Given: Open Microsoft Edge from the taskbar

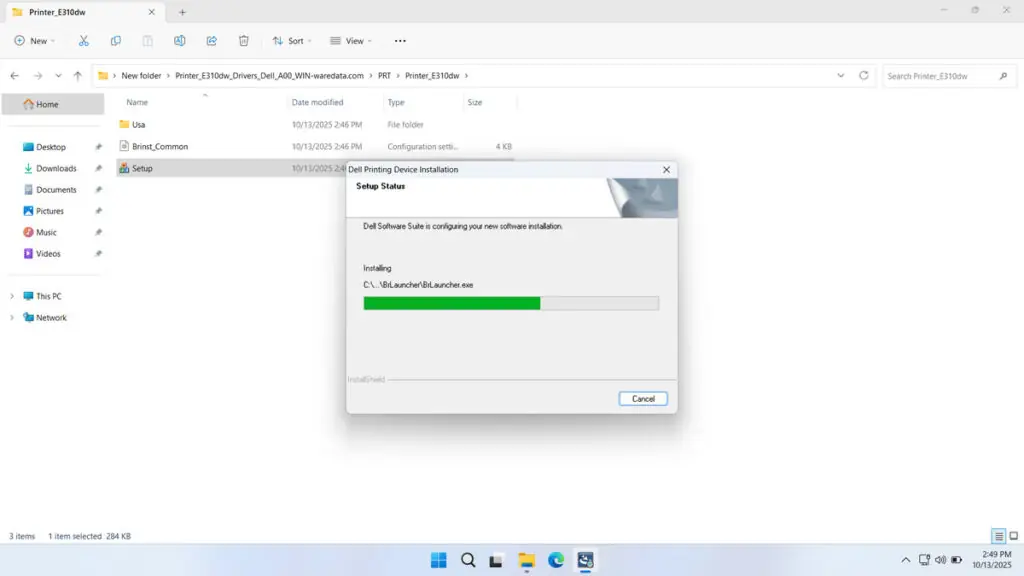Looking at the screenshot, I should coord(556,560).
